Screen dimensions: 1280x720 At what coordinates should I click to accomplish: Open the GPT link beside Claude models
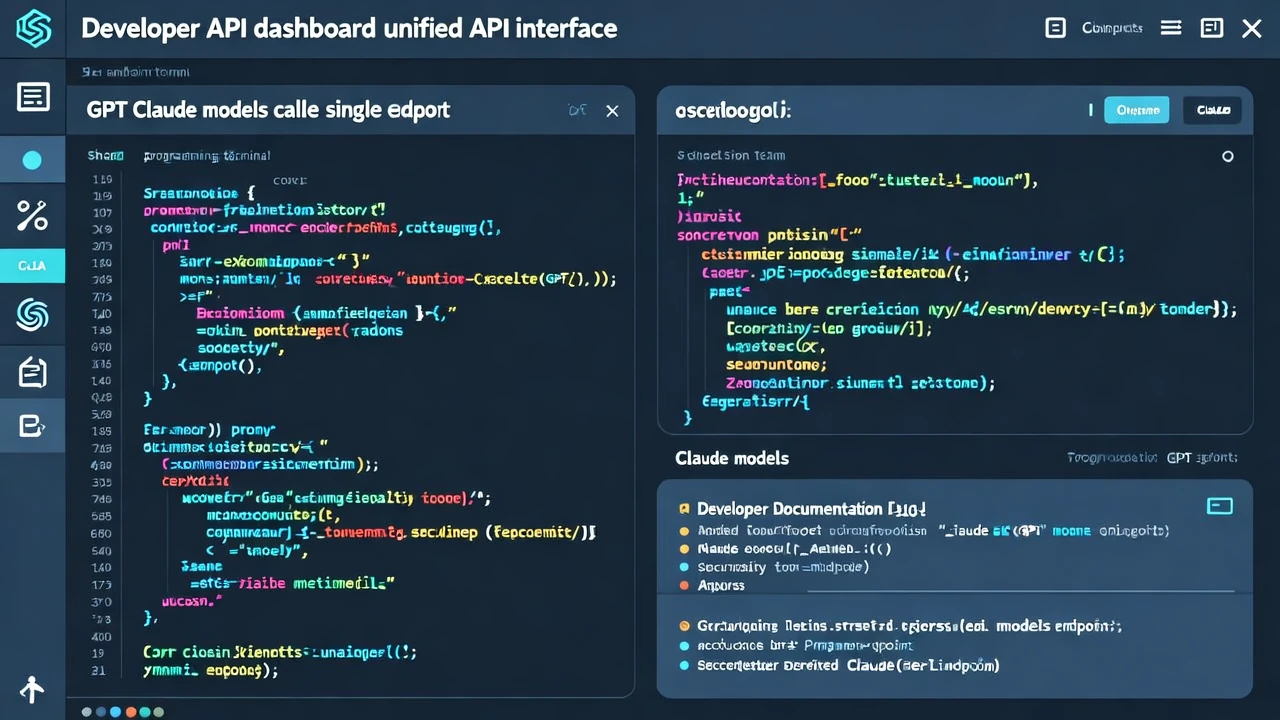click(1201, 458)
